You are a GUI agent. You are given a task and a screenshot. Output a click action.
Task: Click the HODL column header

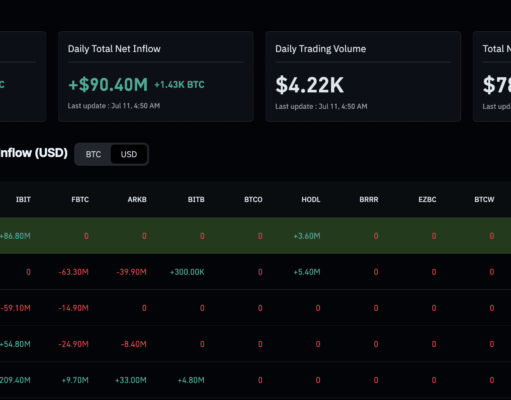(311, 199)
